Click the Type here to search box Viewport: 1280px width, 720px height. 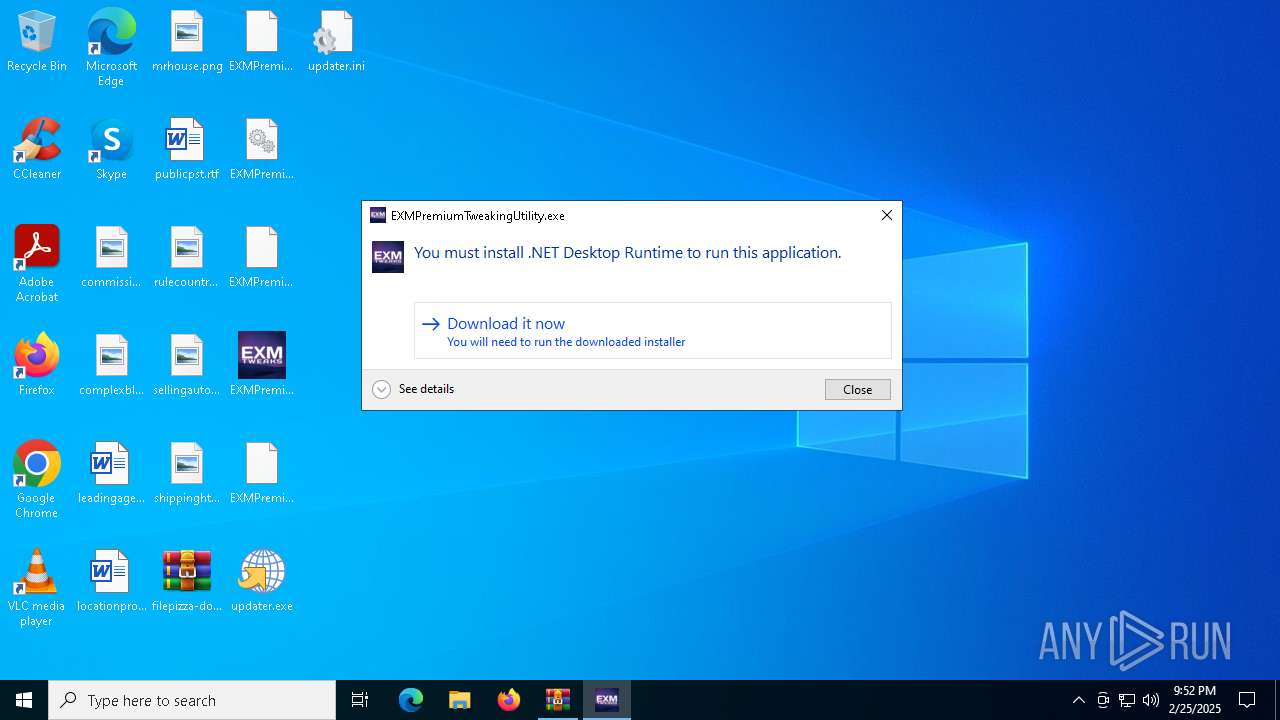[192, 700]
